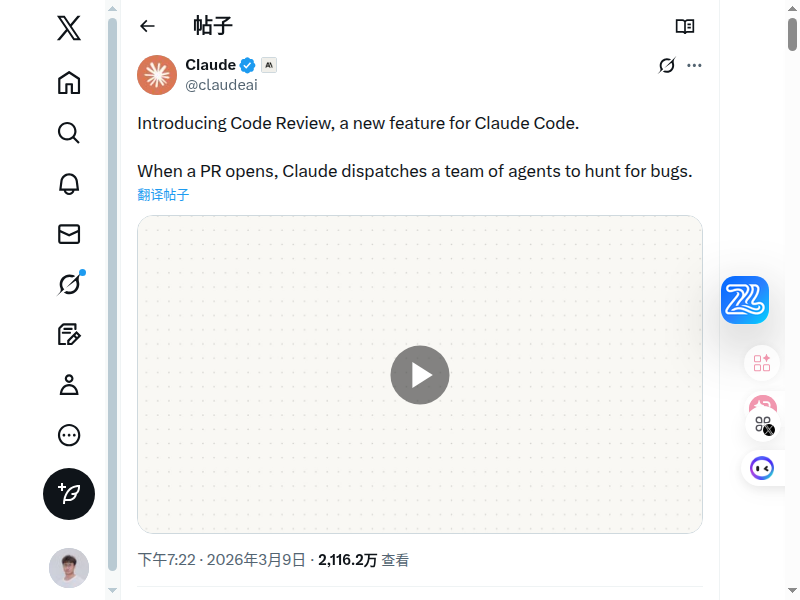This screenshot has width=800, height=600.
Task: Click the back arrow beside 帖子
Action: (148, 26)
